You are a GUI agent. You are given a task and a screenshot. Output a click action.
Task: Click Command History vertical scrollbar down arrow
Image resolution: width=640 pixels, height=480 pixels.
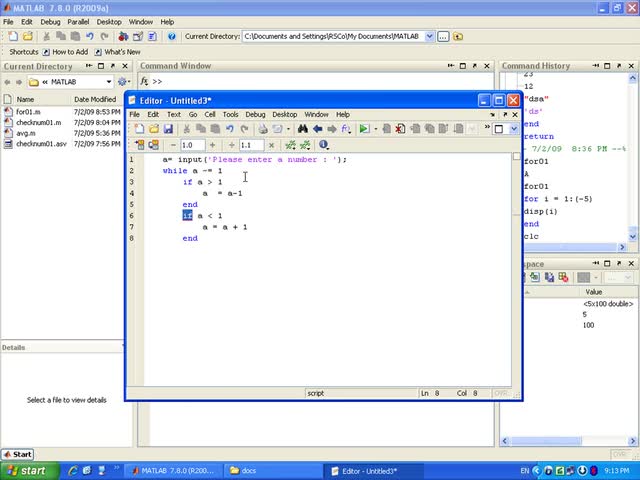click(632, 236)
